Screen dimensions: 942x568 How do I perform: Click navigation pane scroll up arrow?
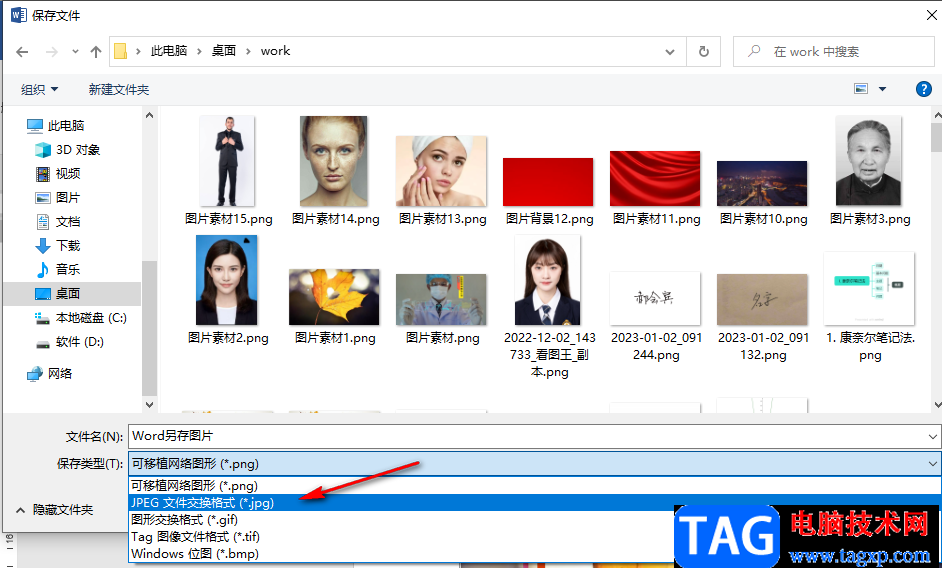pos(150,115)
